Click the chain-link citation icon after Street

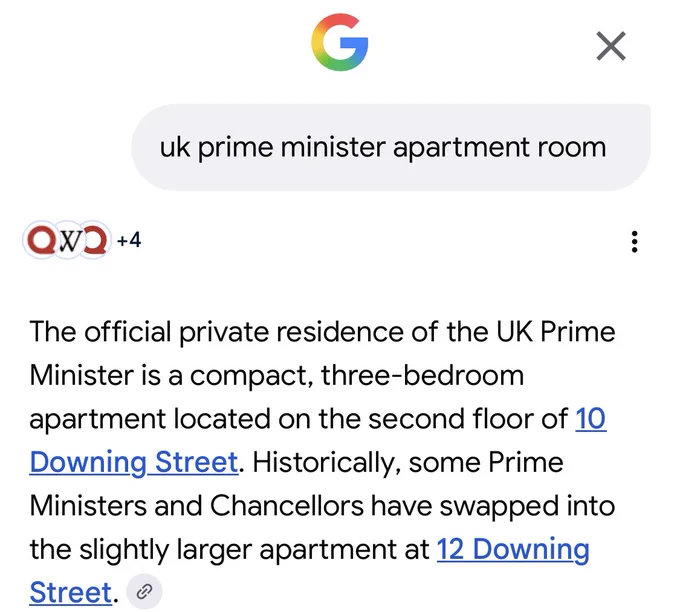(144, 592)
